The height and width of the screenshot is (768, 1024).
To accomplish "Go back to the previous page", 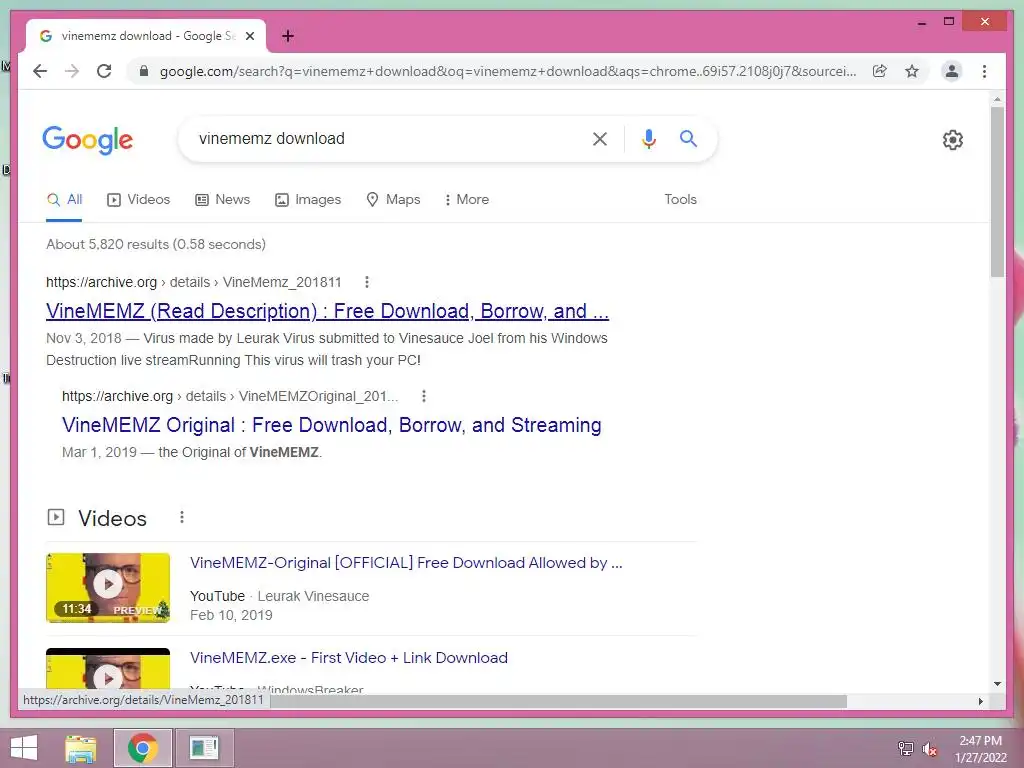I will (40, 71).
